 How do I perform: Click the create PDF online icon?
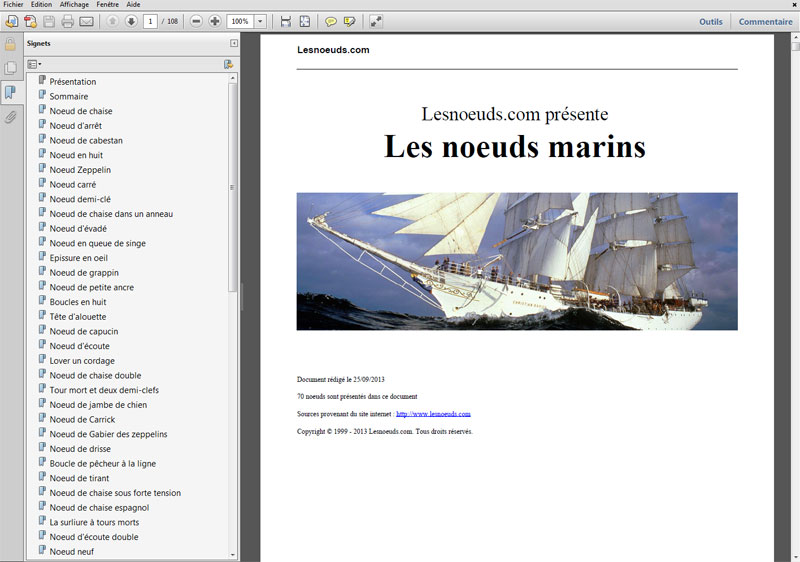[31, 21]
